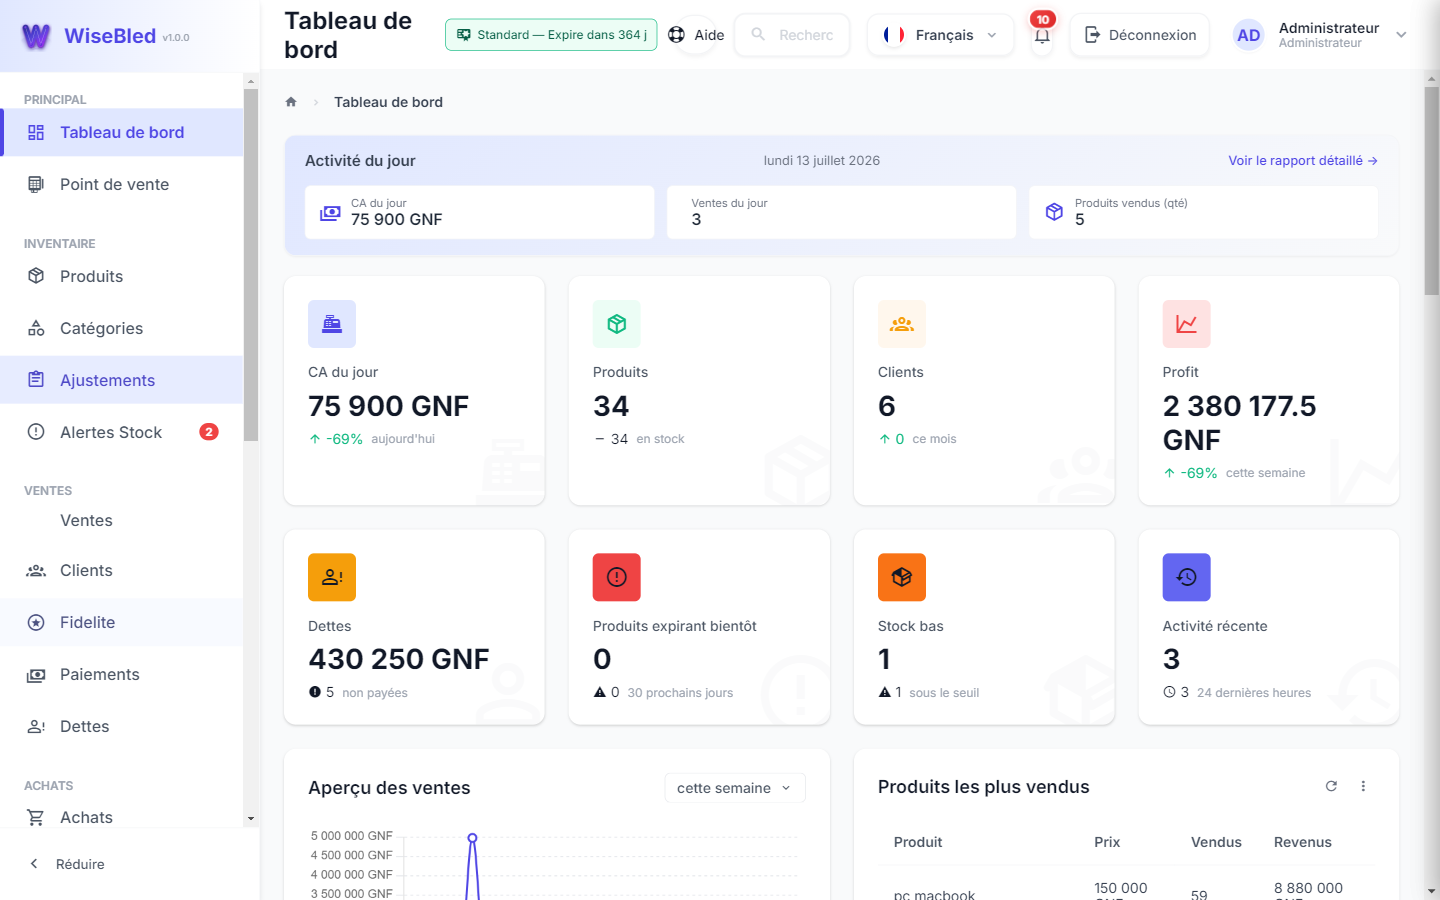Click the Aide help button
The image size is (1440, 900).
tap(696, 35)
